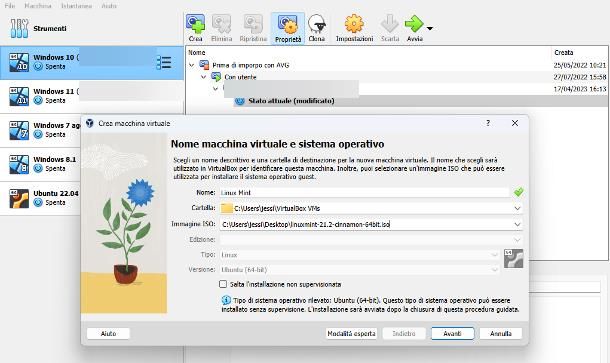This screenshot has width=610, height=363.
Task: Click the 64-bit OS type icon
Action: (514, 259)
